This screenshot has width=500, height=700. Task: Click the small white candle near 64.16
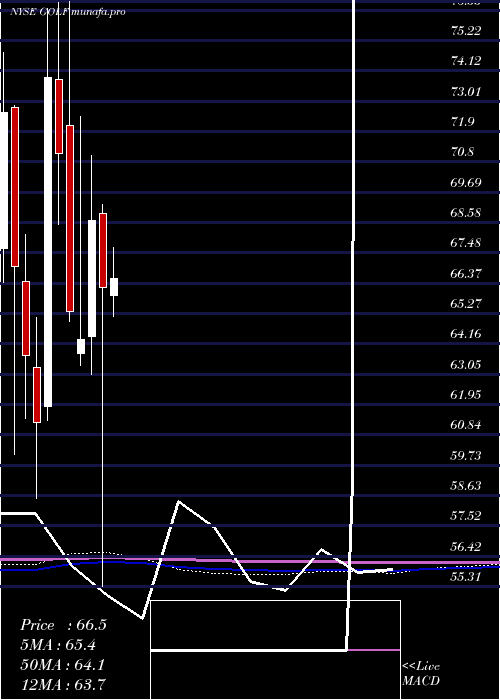tap(81, 346)
